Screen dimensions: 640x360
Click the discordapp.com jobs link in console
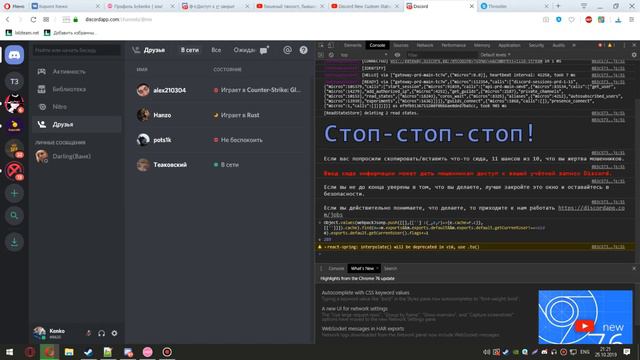(591, 208)
